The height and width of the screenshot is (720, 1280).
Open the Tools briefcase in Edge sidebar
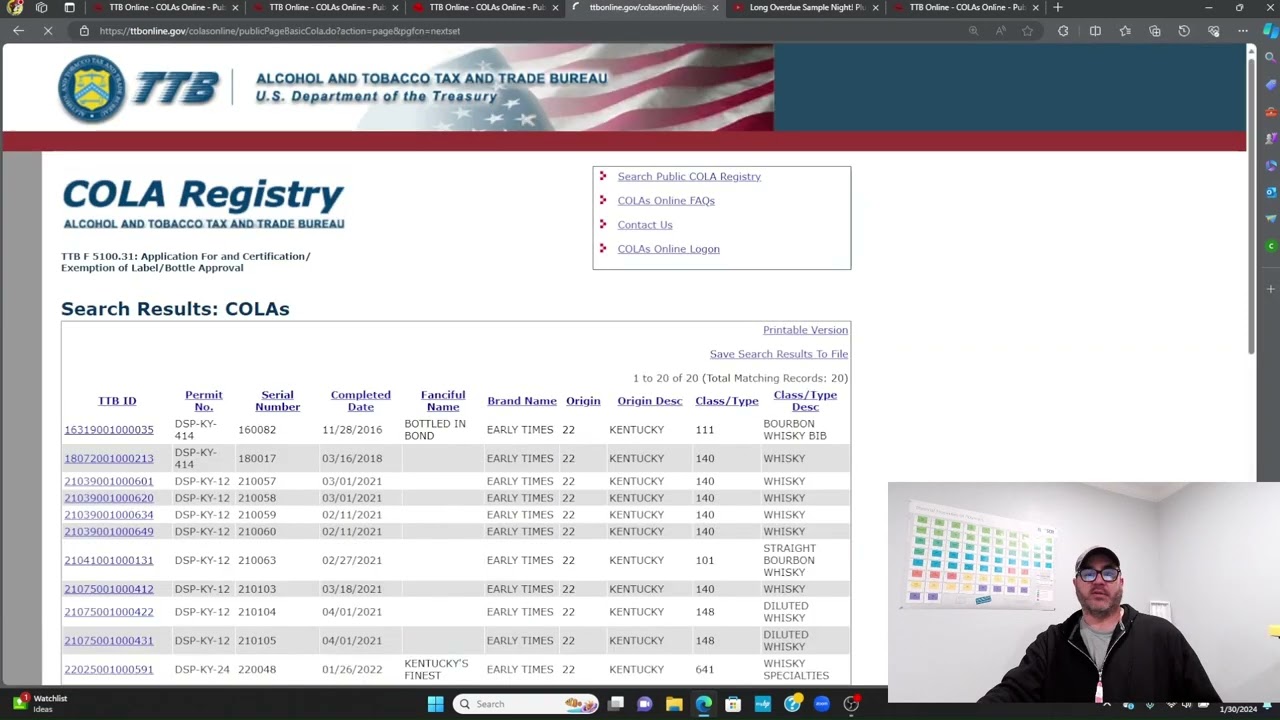(1271, 112)
